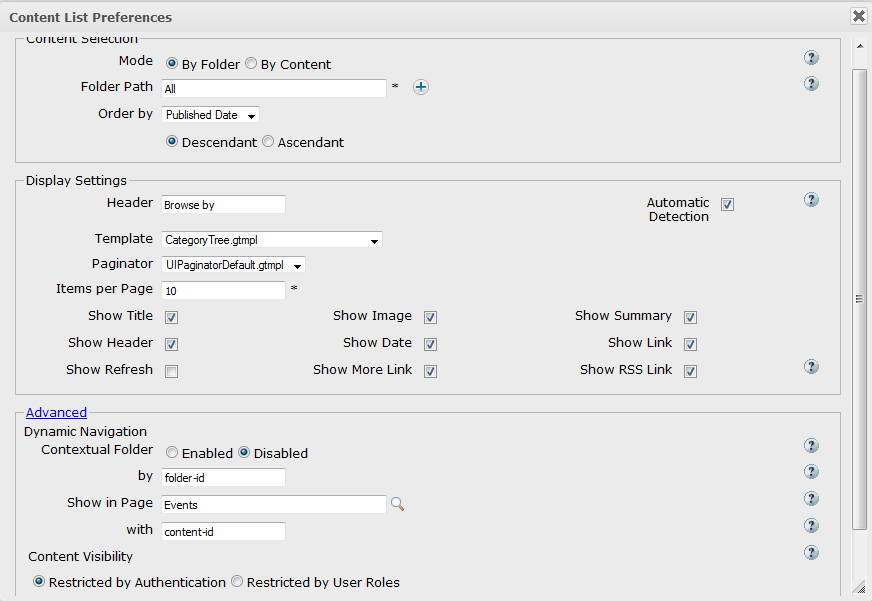Viewport: 872px width, 601px height.
Task: Click the Advanced link
Action: click(x=56, y=413)
